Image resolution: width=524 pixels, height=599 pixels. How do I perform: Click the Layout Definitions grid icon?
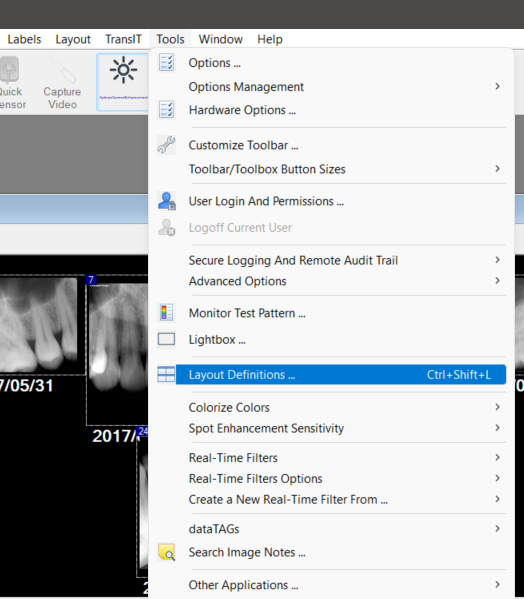pyautogui.click(x=166, y=374)
